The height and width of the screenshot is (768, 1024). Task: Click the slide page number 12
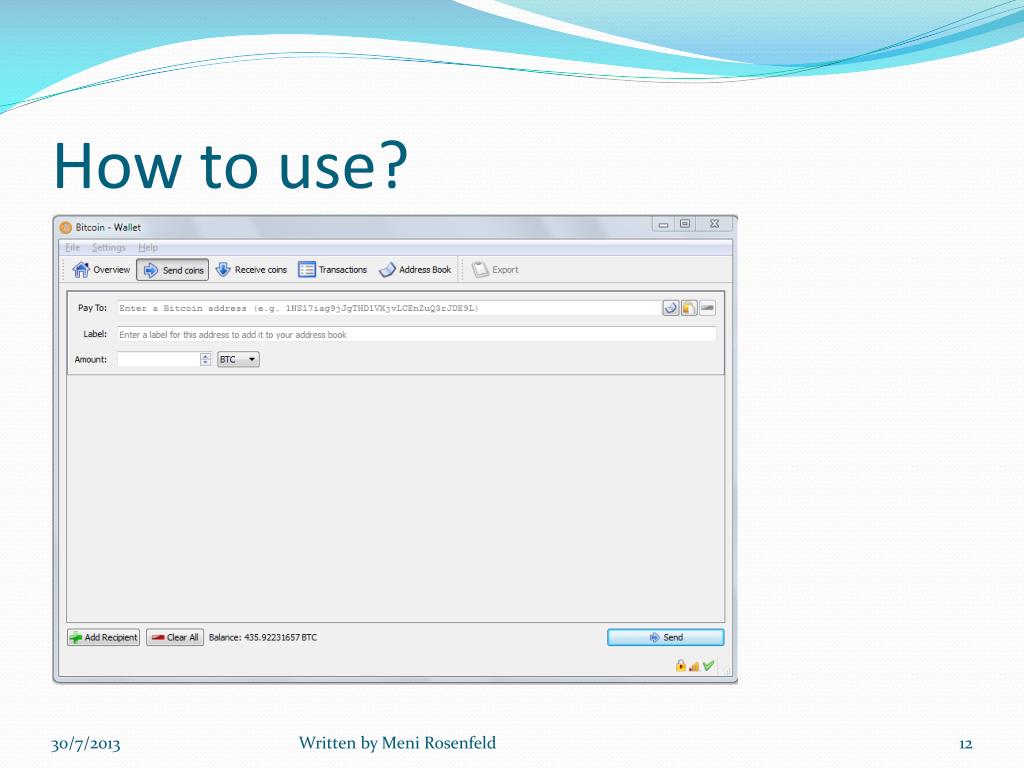click(x=966, y=744)
